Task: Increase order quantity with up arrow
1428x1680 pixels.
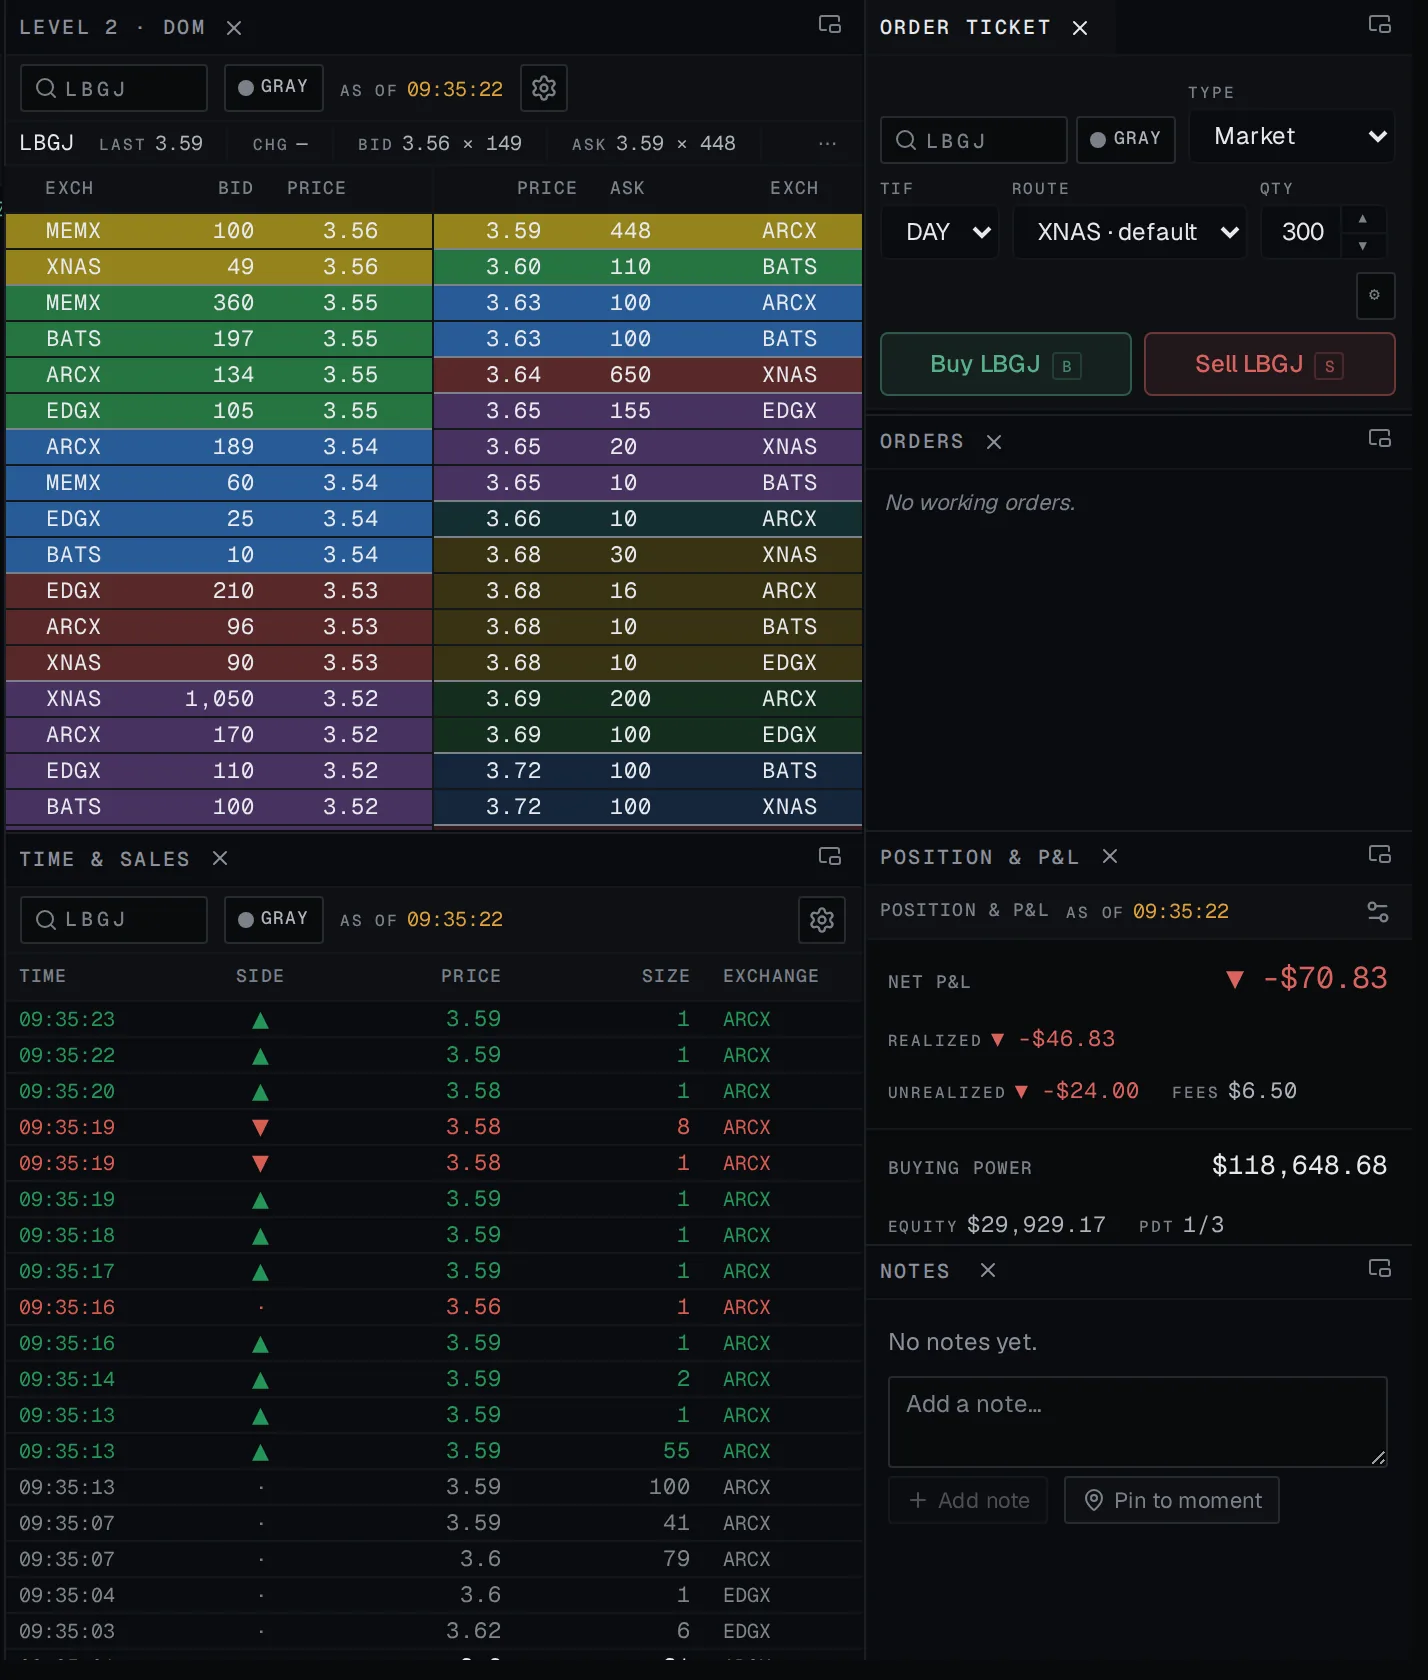Action: pos(1363,219)
